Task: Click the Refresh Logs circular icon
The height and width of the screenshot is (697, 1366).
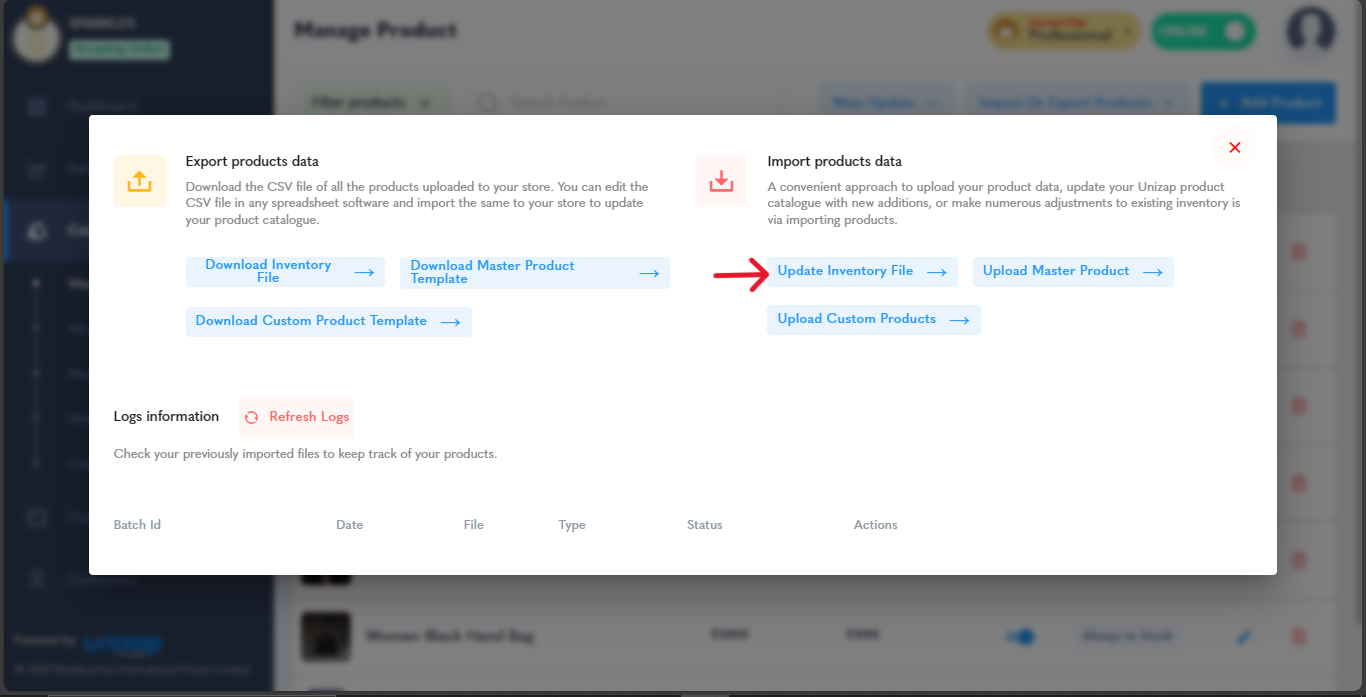Action: [252, 417]
